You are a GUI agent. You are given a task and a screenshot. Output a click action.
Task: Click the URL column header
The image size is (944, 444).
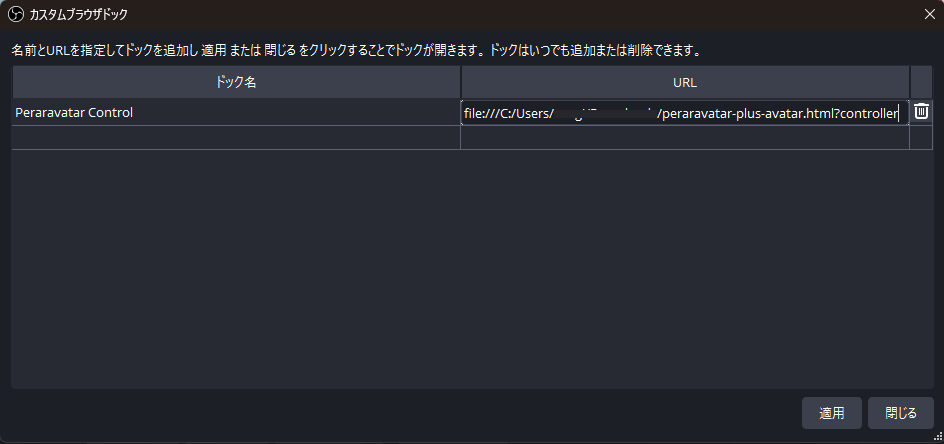coord(685,83)
